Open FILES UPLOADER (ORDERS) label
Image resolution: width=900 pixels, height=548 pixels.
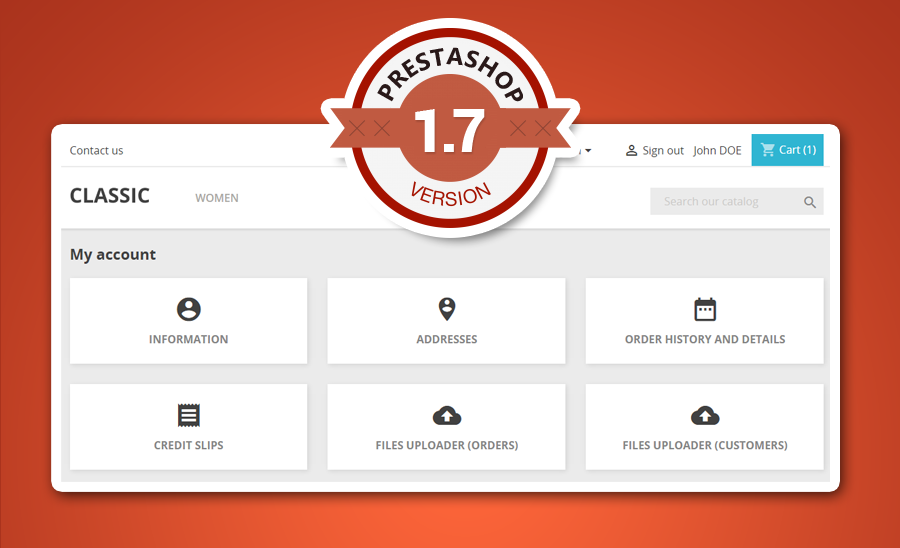click(x=447, y=445)
